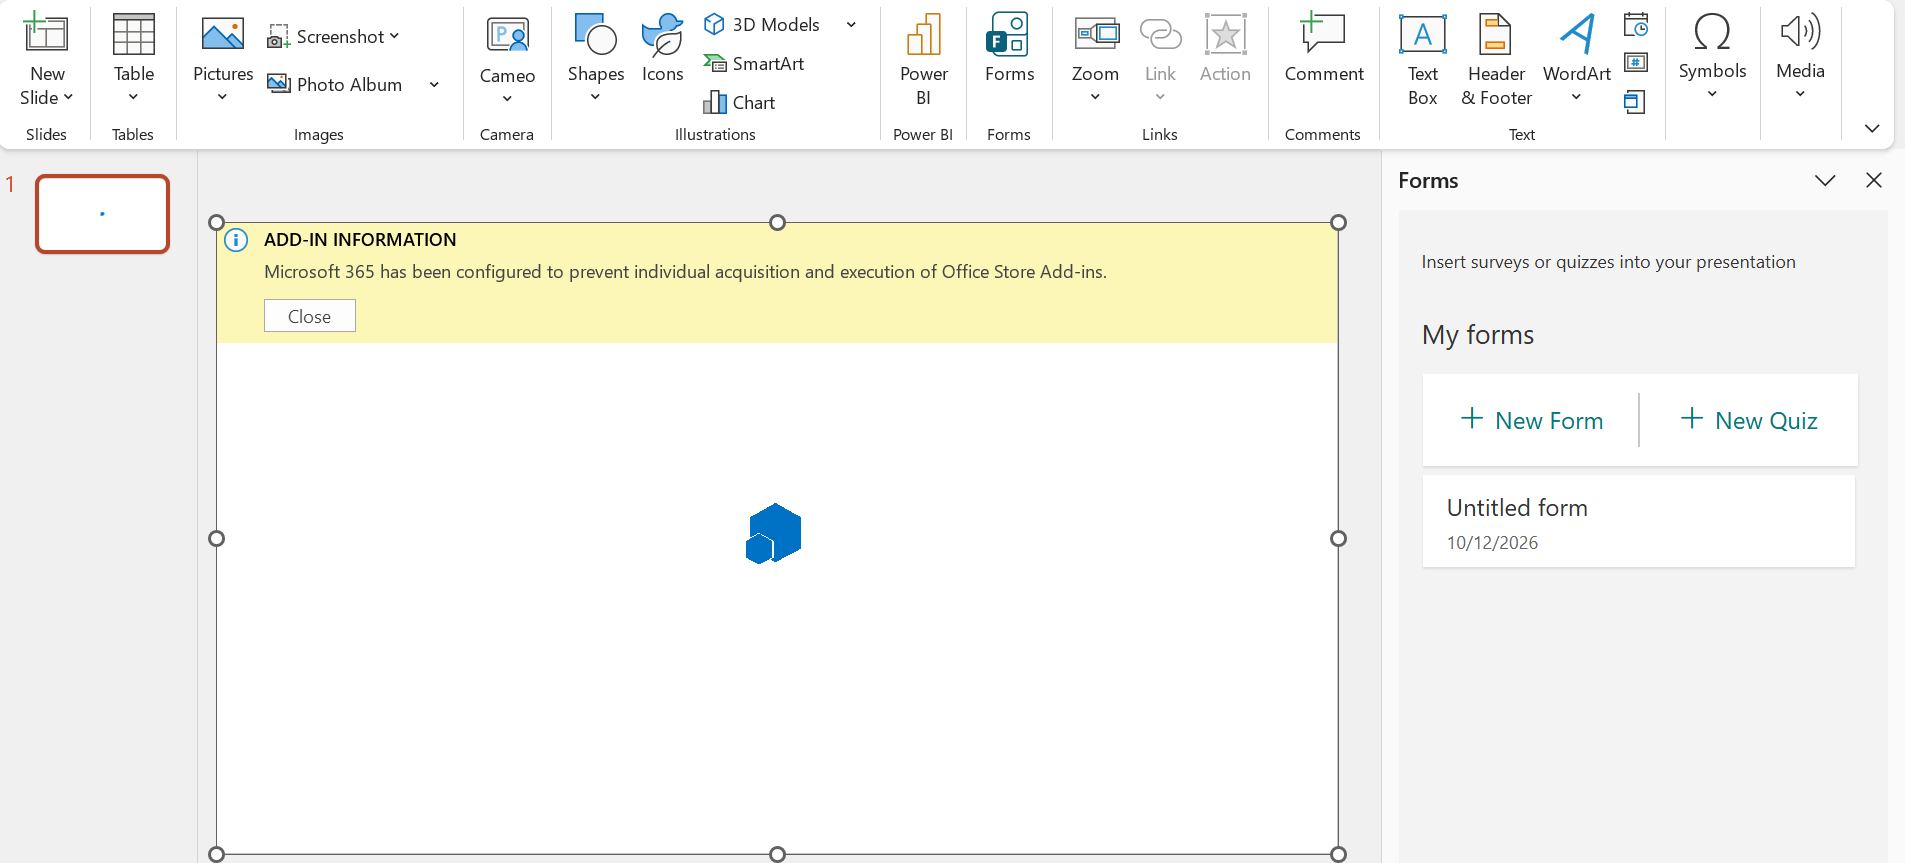Click the Forms ribbon button
The height and width of the screenshot is (863, 1905).
pyautogui.click(x=1009, y=49)
